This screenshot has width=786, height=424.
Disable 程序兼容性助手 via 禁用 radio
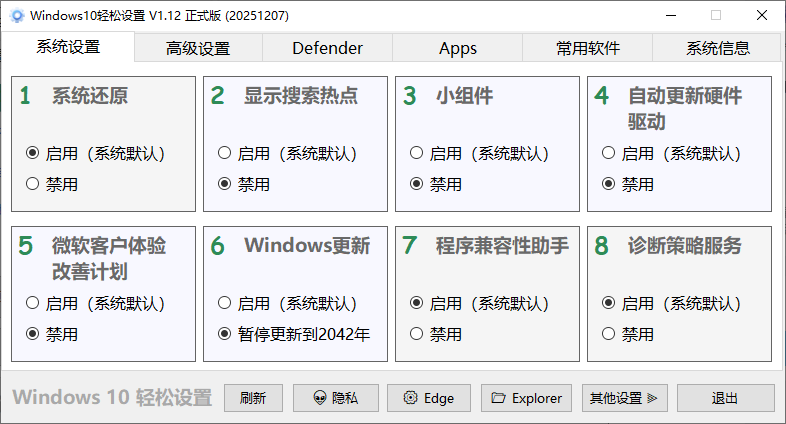[417, 333]
